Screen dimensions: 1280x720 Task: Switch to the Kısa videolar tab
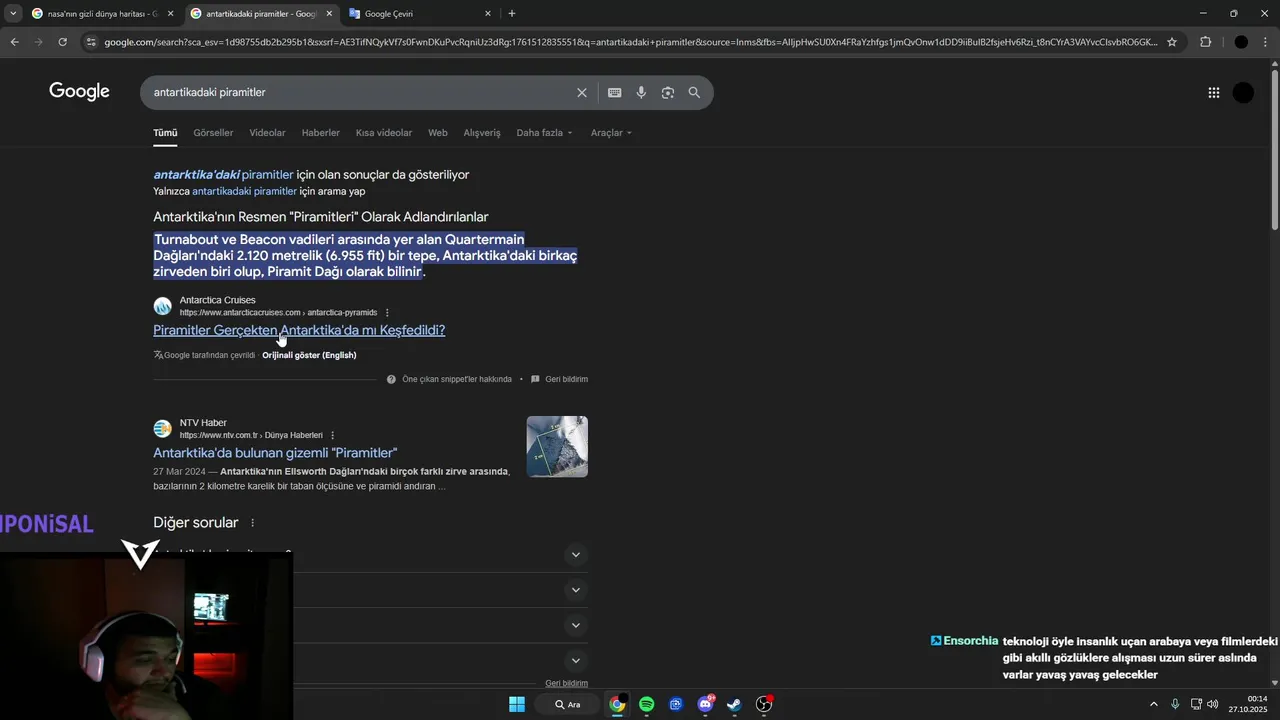[384, 133]
